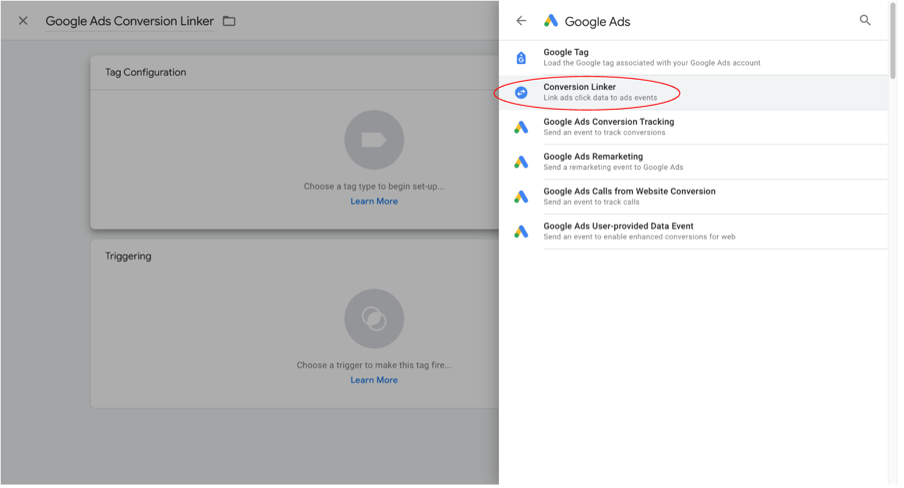The image size is (904, 488).
Task: Open Learn More under Tag Configuration
Action: click(374, 202)
